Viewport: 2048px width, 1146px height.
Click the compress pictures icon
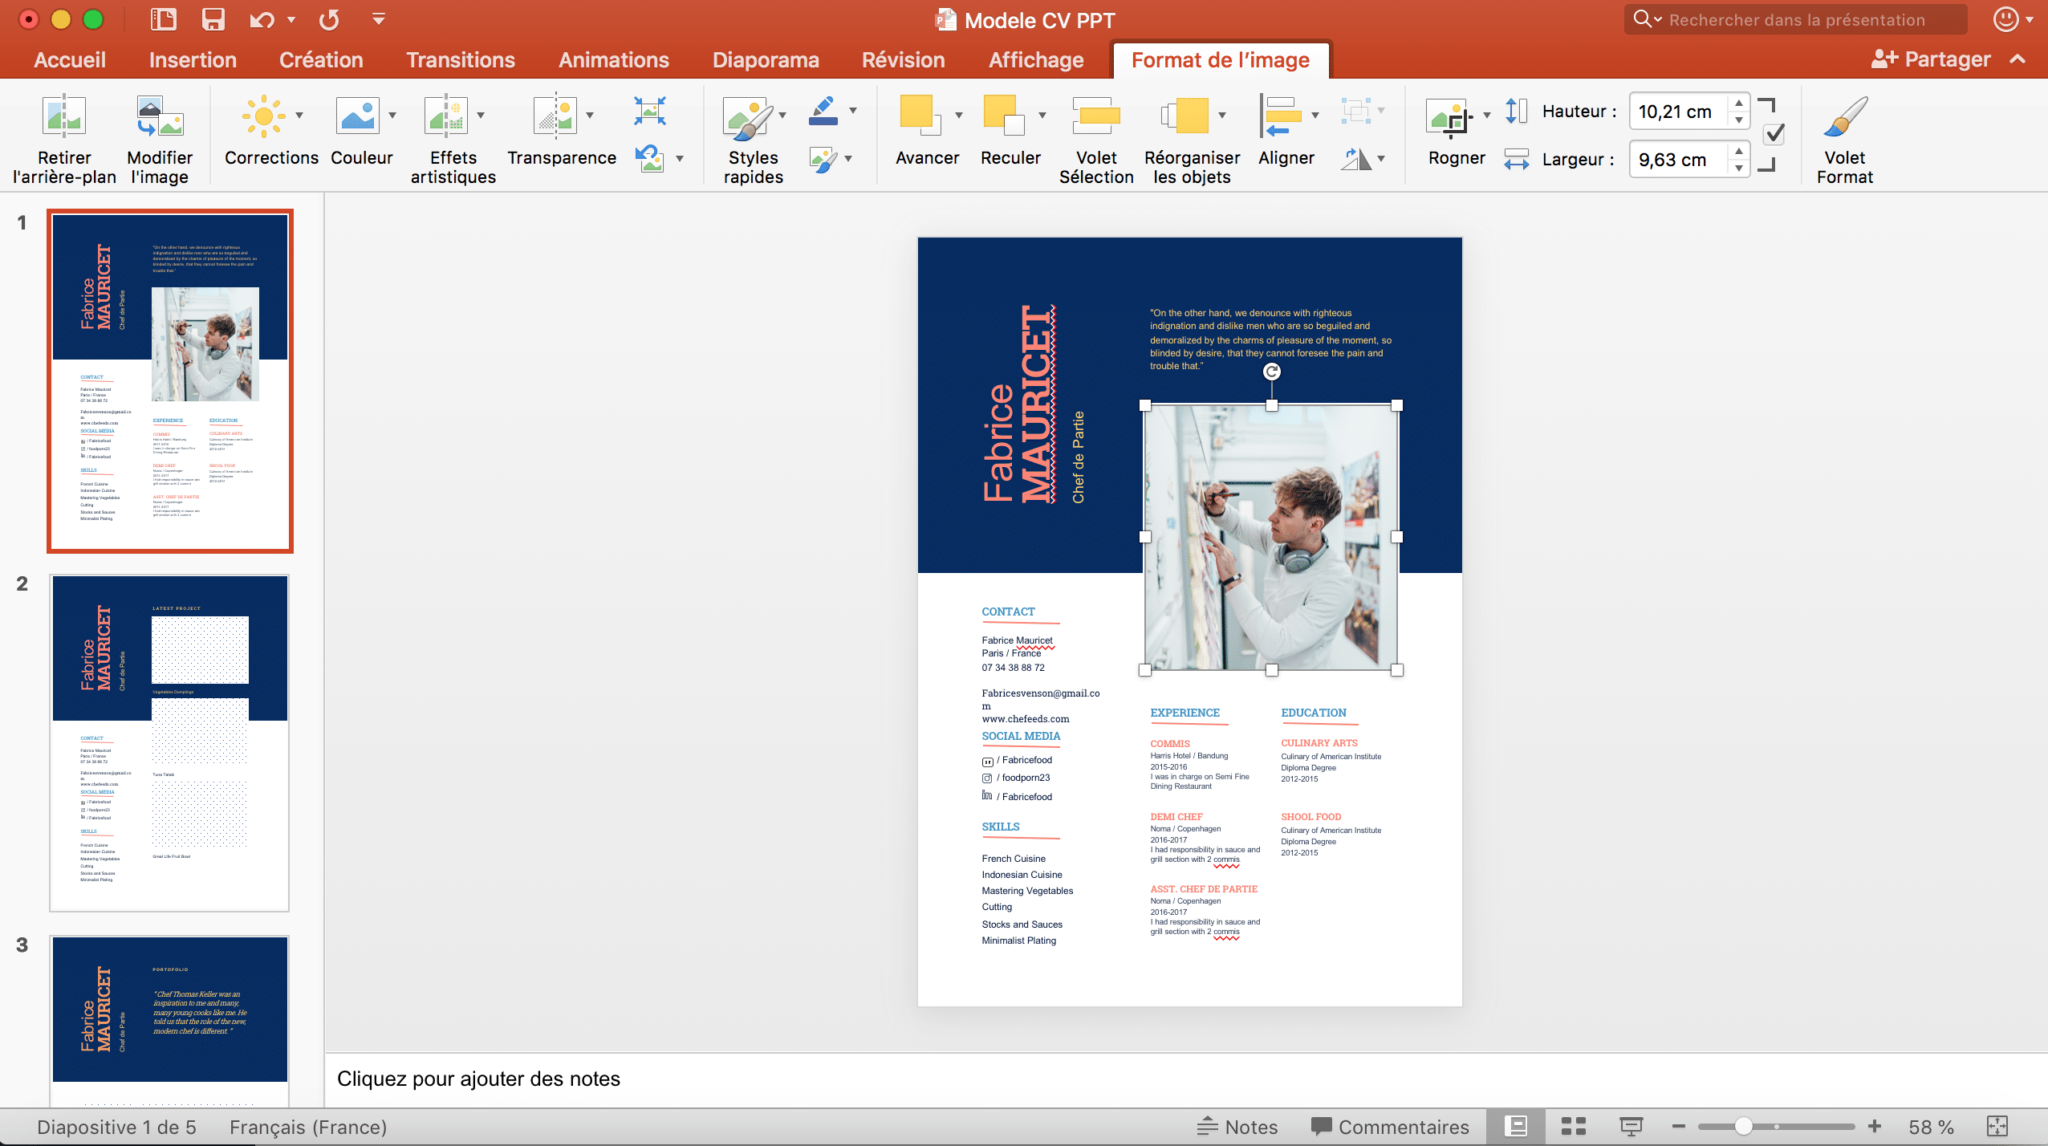click(650, 110)
